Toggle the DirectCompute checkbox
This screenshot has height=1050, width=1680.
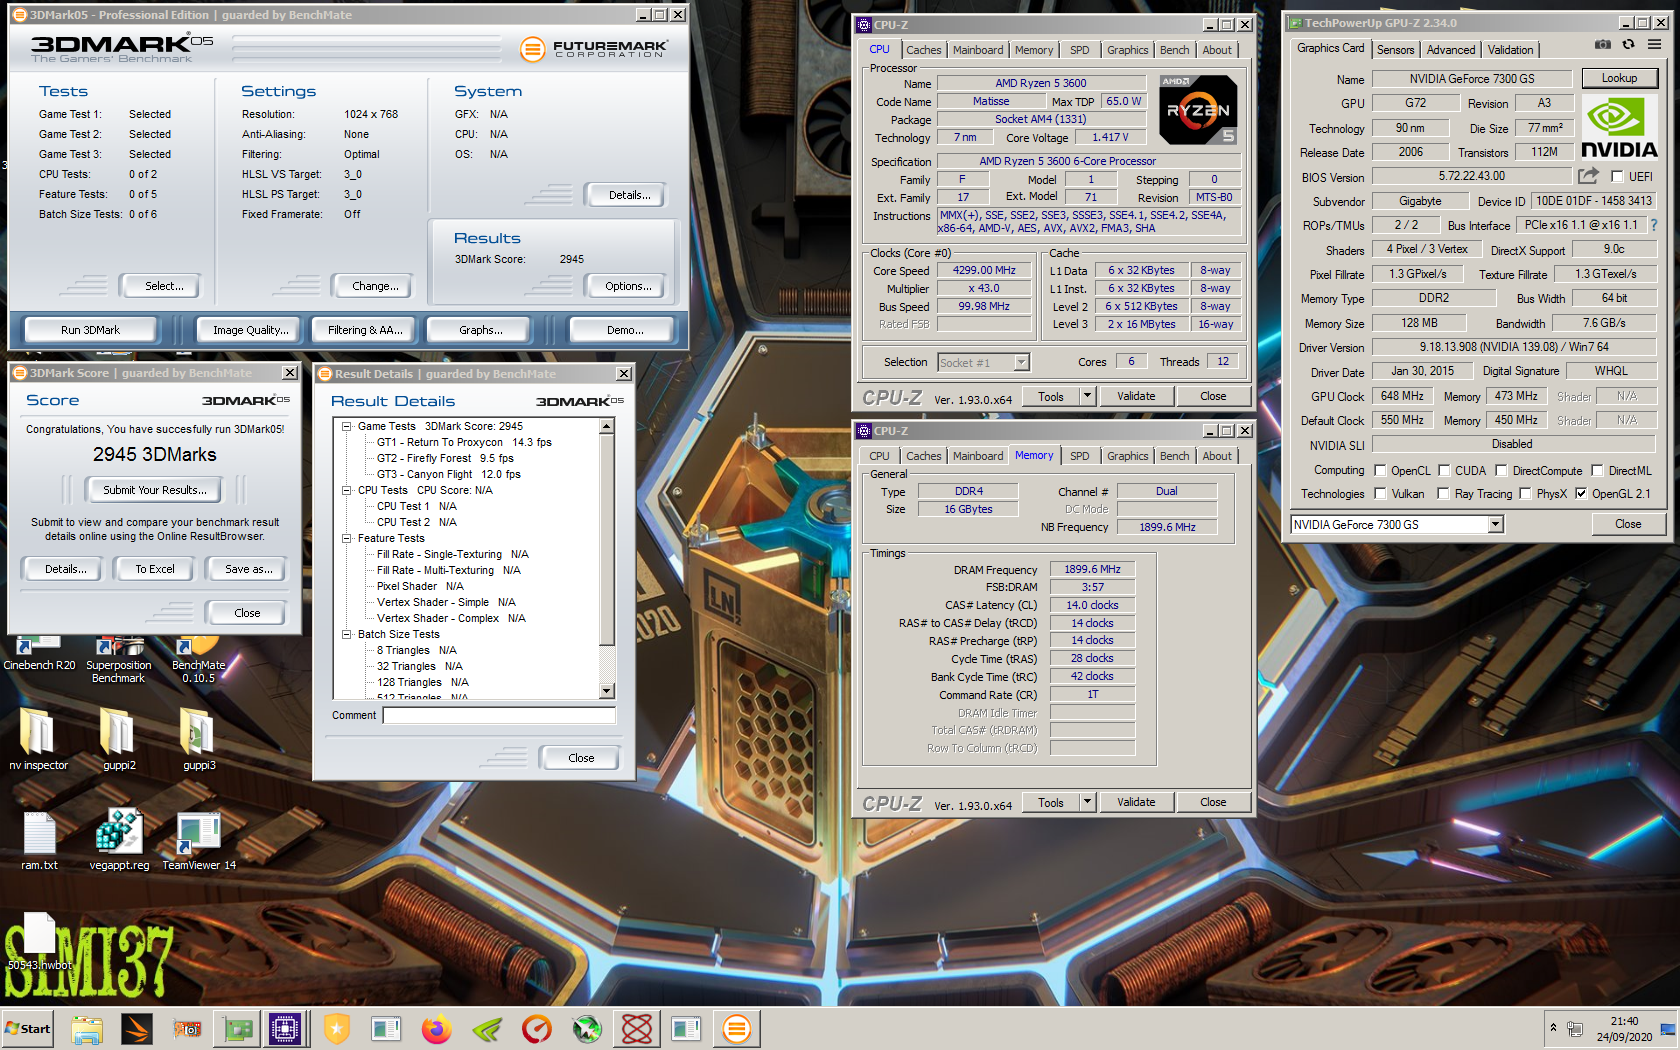1501,471
